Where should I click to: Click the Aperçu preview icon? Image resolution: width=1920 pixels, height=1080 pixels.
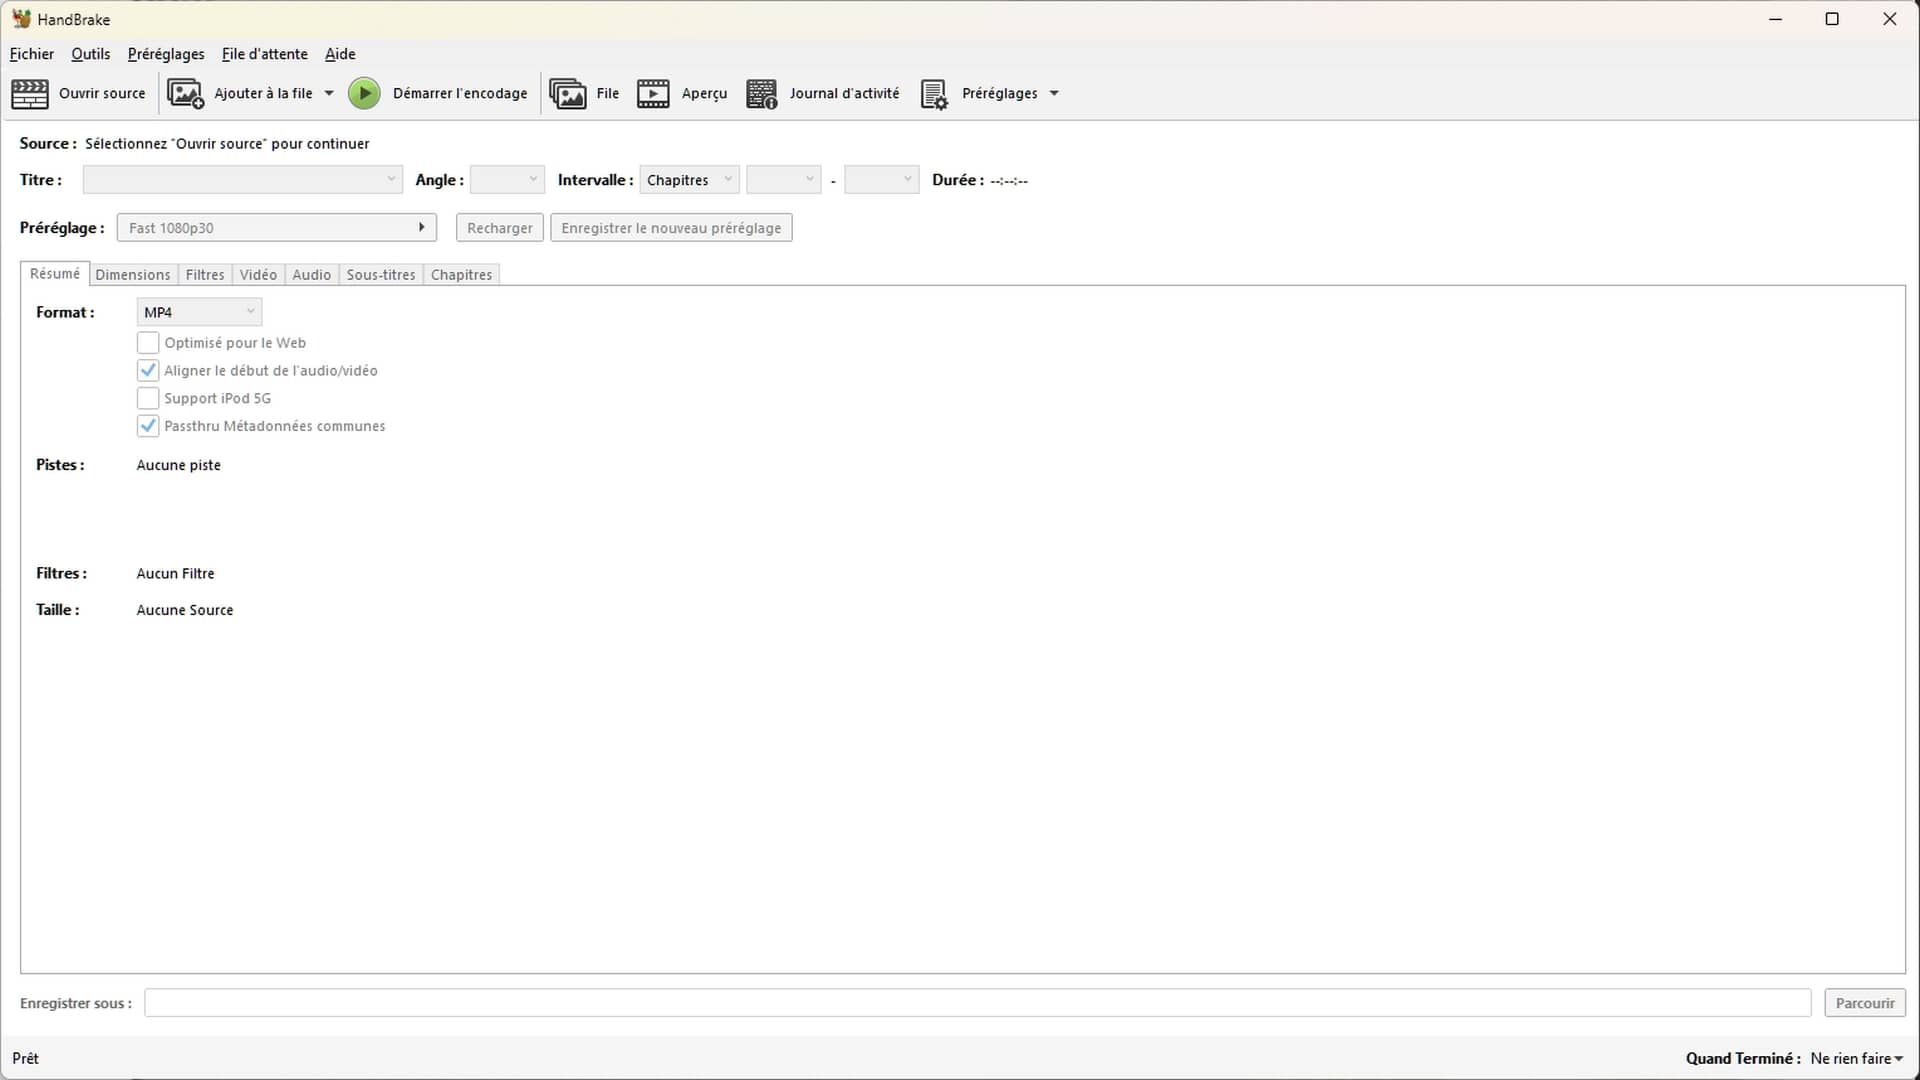653,94
